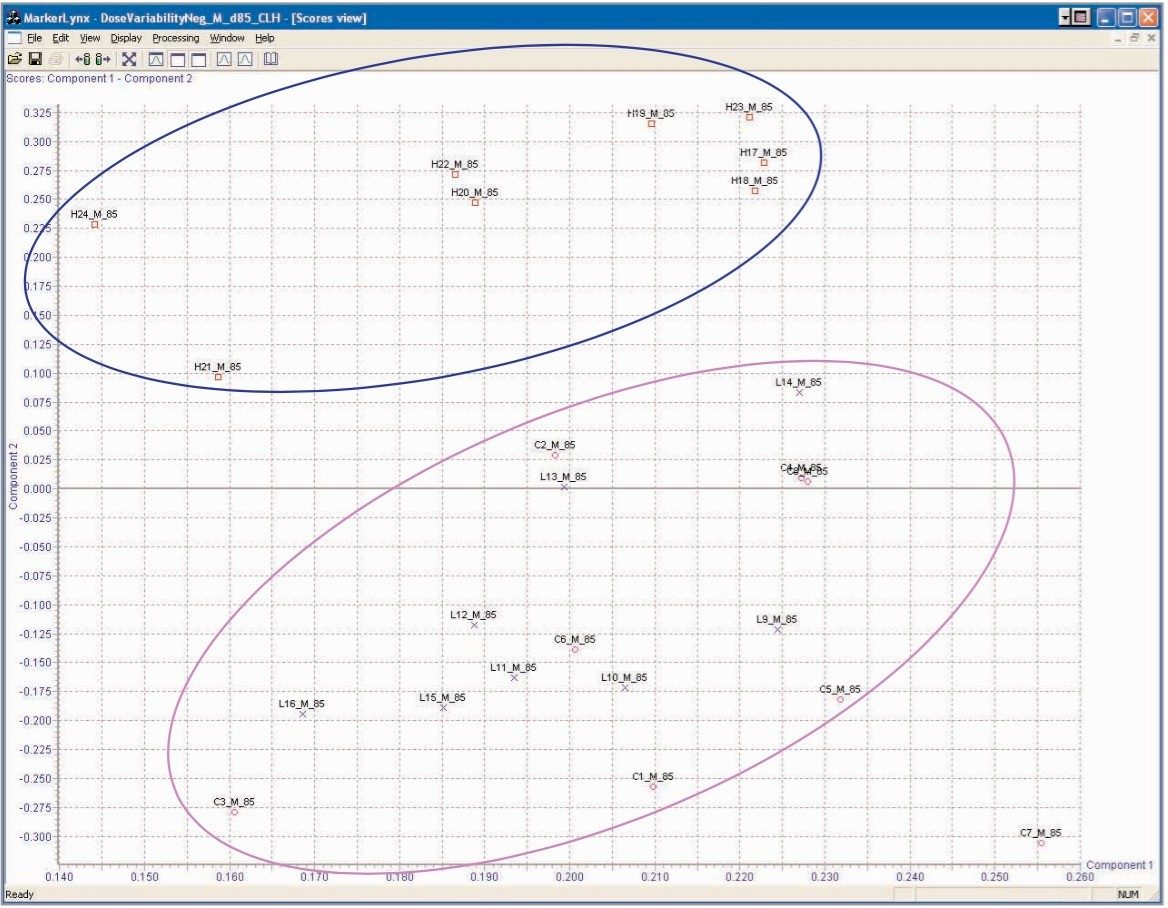Click the import database arrow icon
This screenshot has width=1168, height=908.
tap(83, 59)
